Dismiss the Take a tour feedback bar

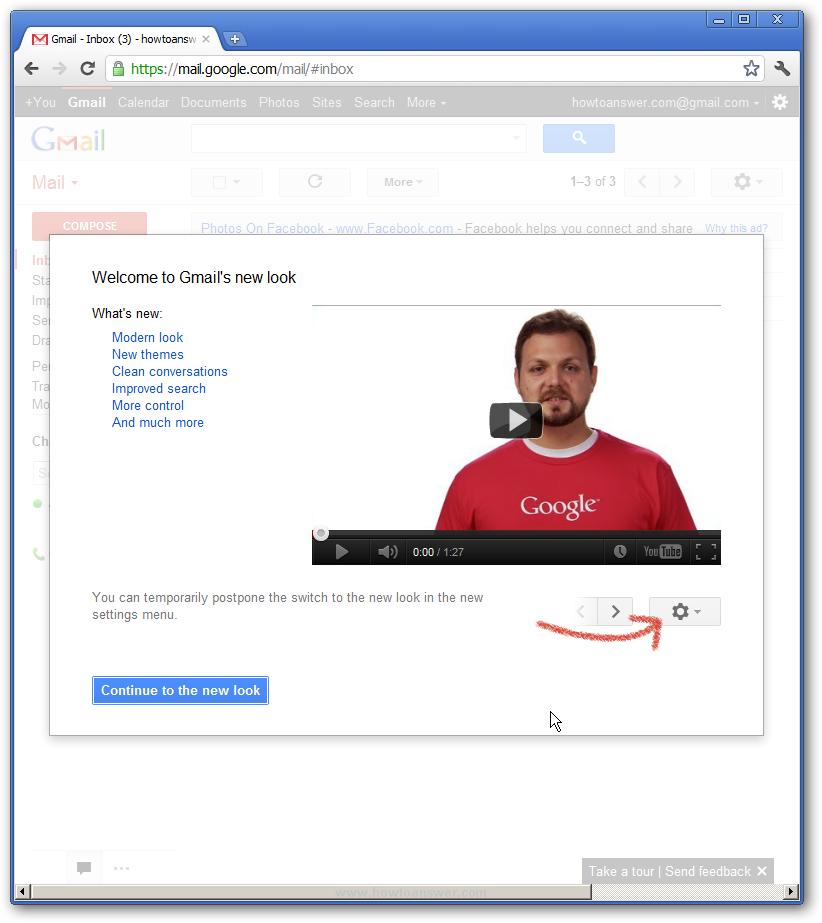(x=761, y=871)
